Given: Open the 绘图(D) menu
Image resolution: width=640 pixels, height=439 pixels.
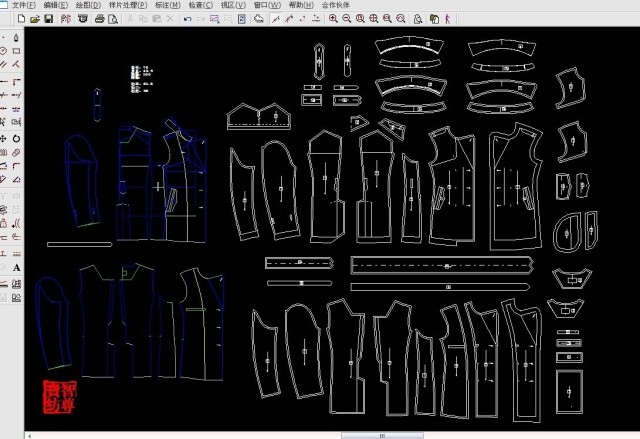Looking at the screenshot, I should point(88,5).
